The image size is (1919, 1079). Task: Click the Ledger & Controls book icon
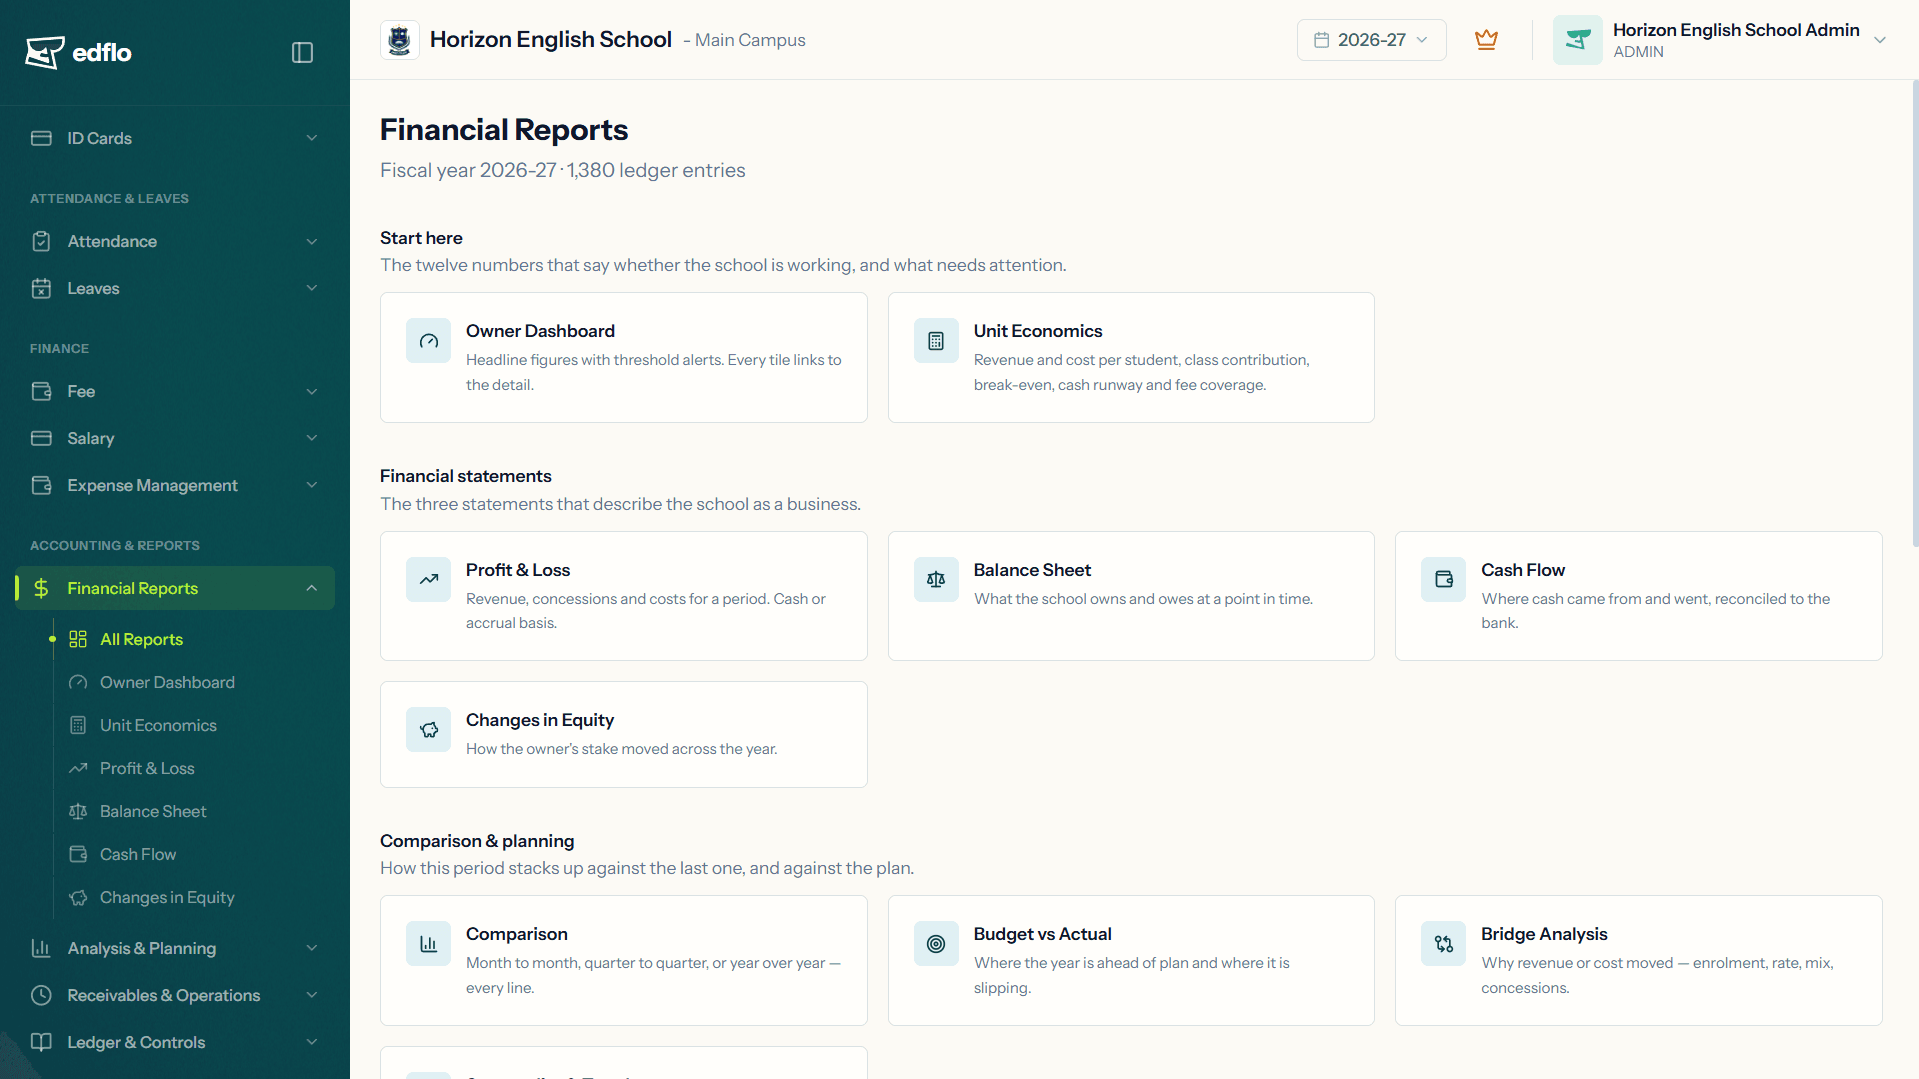point(41,1042)
